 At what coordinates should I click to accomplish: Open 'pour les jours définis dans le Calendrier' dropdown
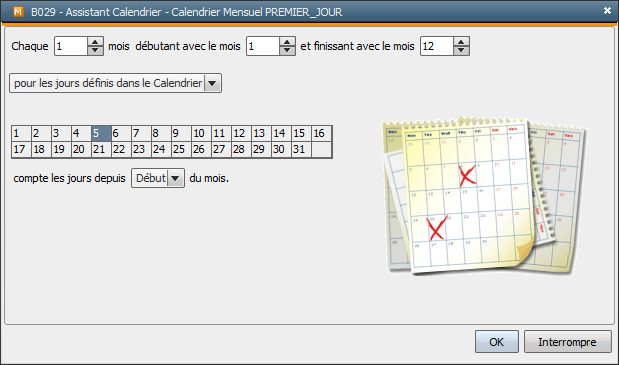(x=115, y=83)
